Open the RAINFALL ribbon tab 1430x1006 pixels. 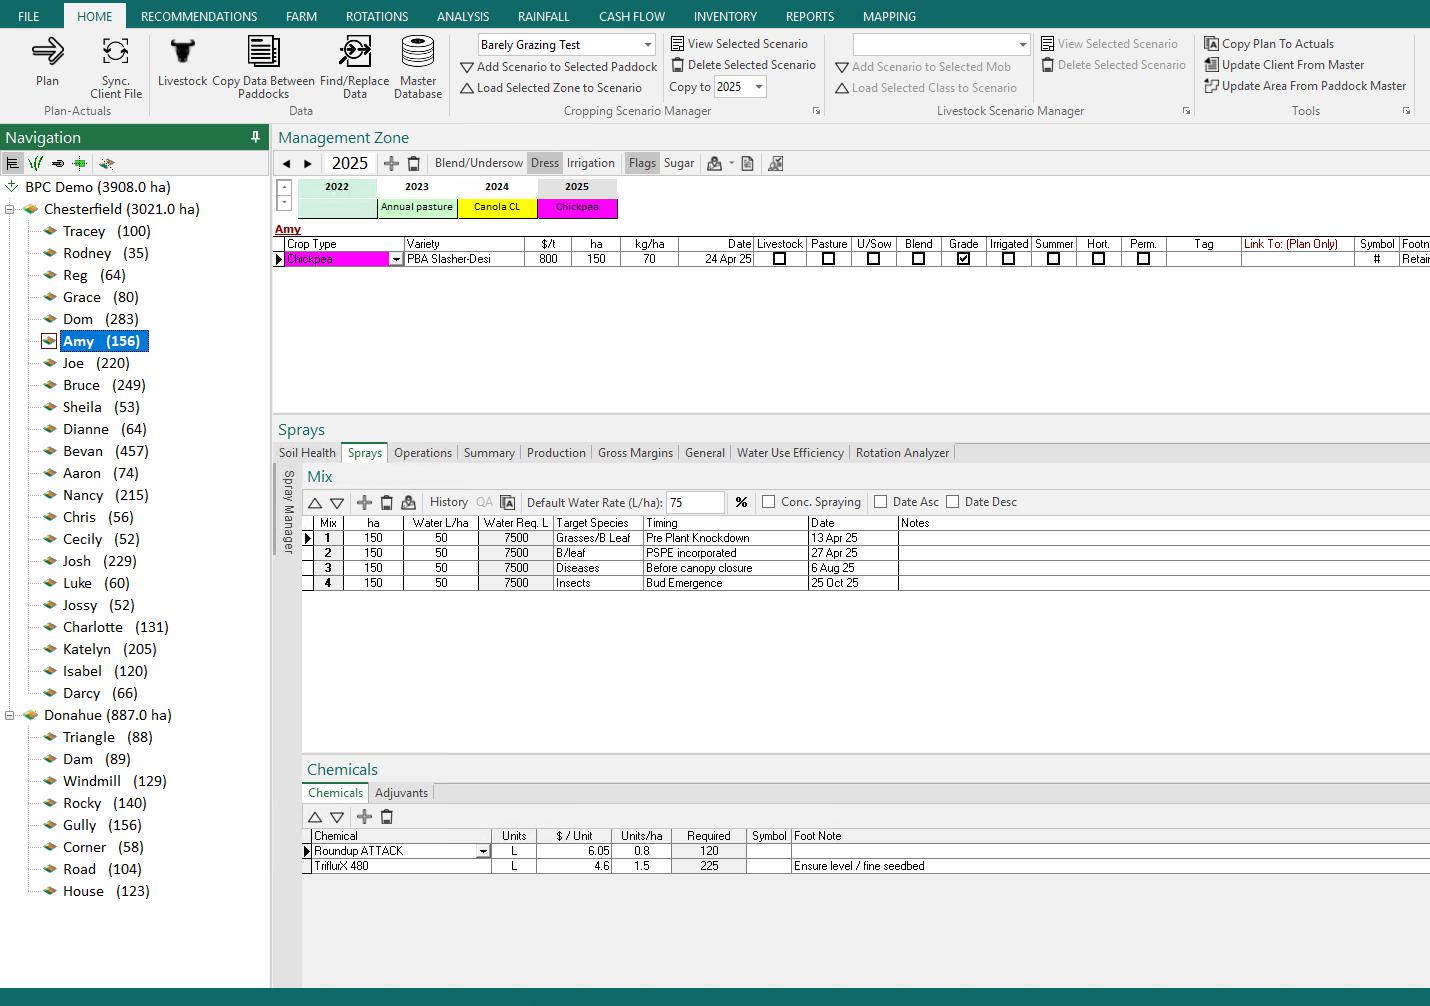pos(543,16)
